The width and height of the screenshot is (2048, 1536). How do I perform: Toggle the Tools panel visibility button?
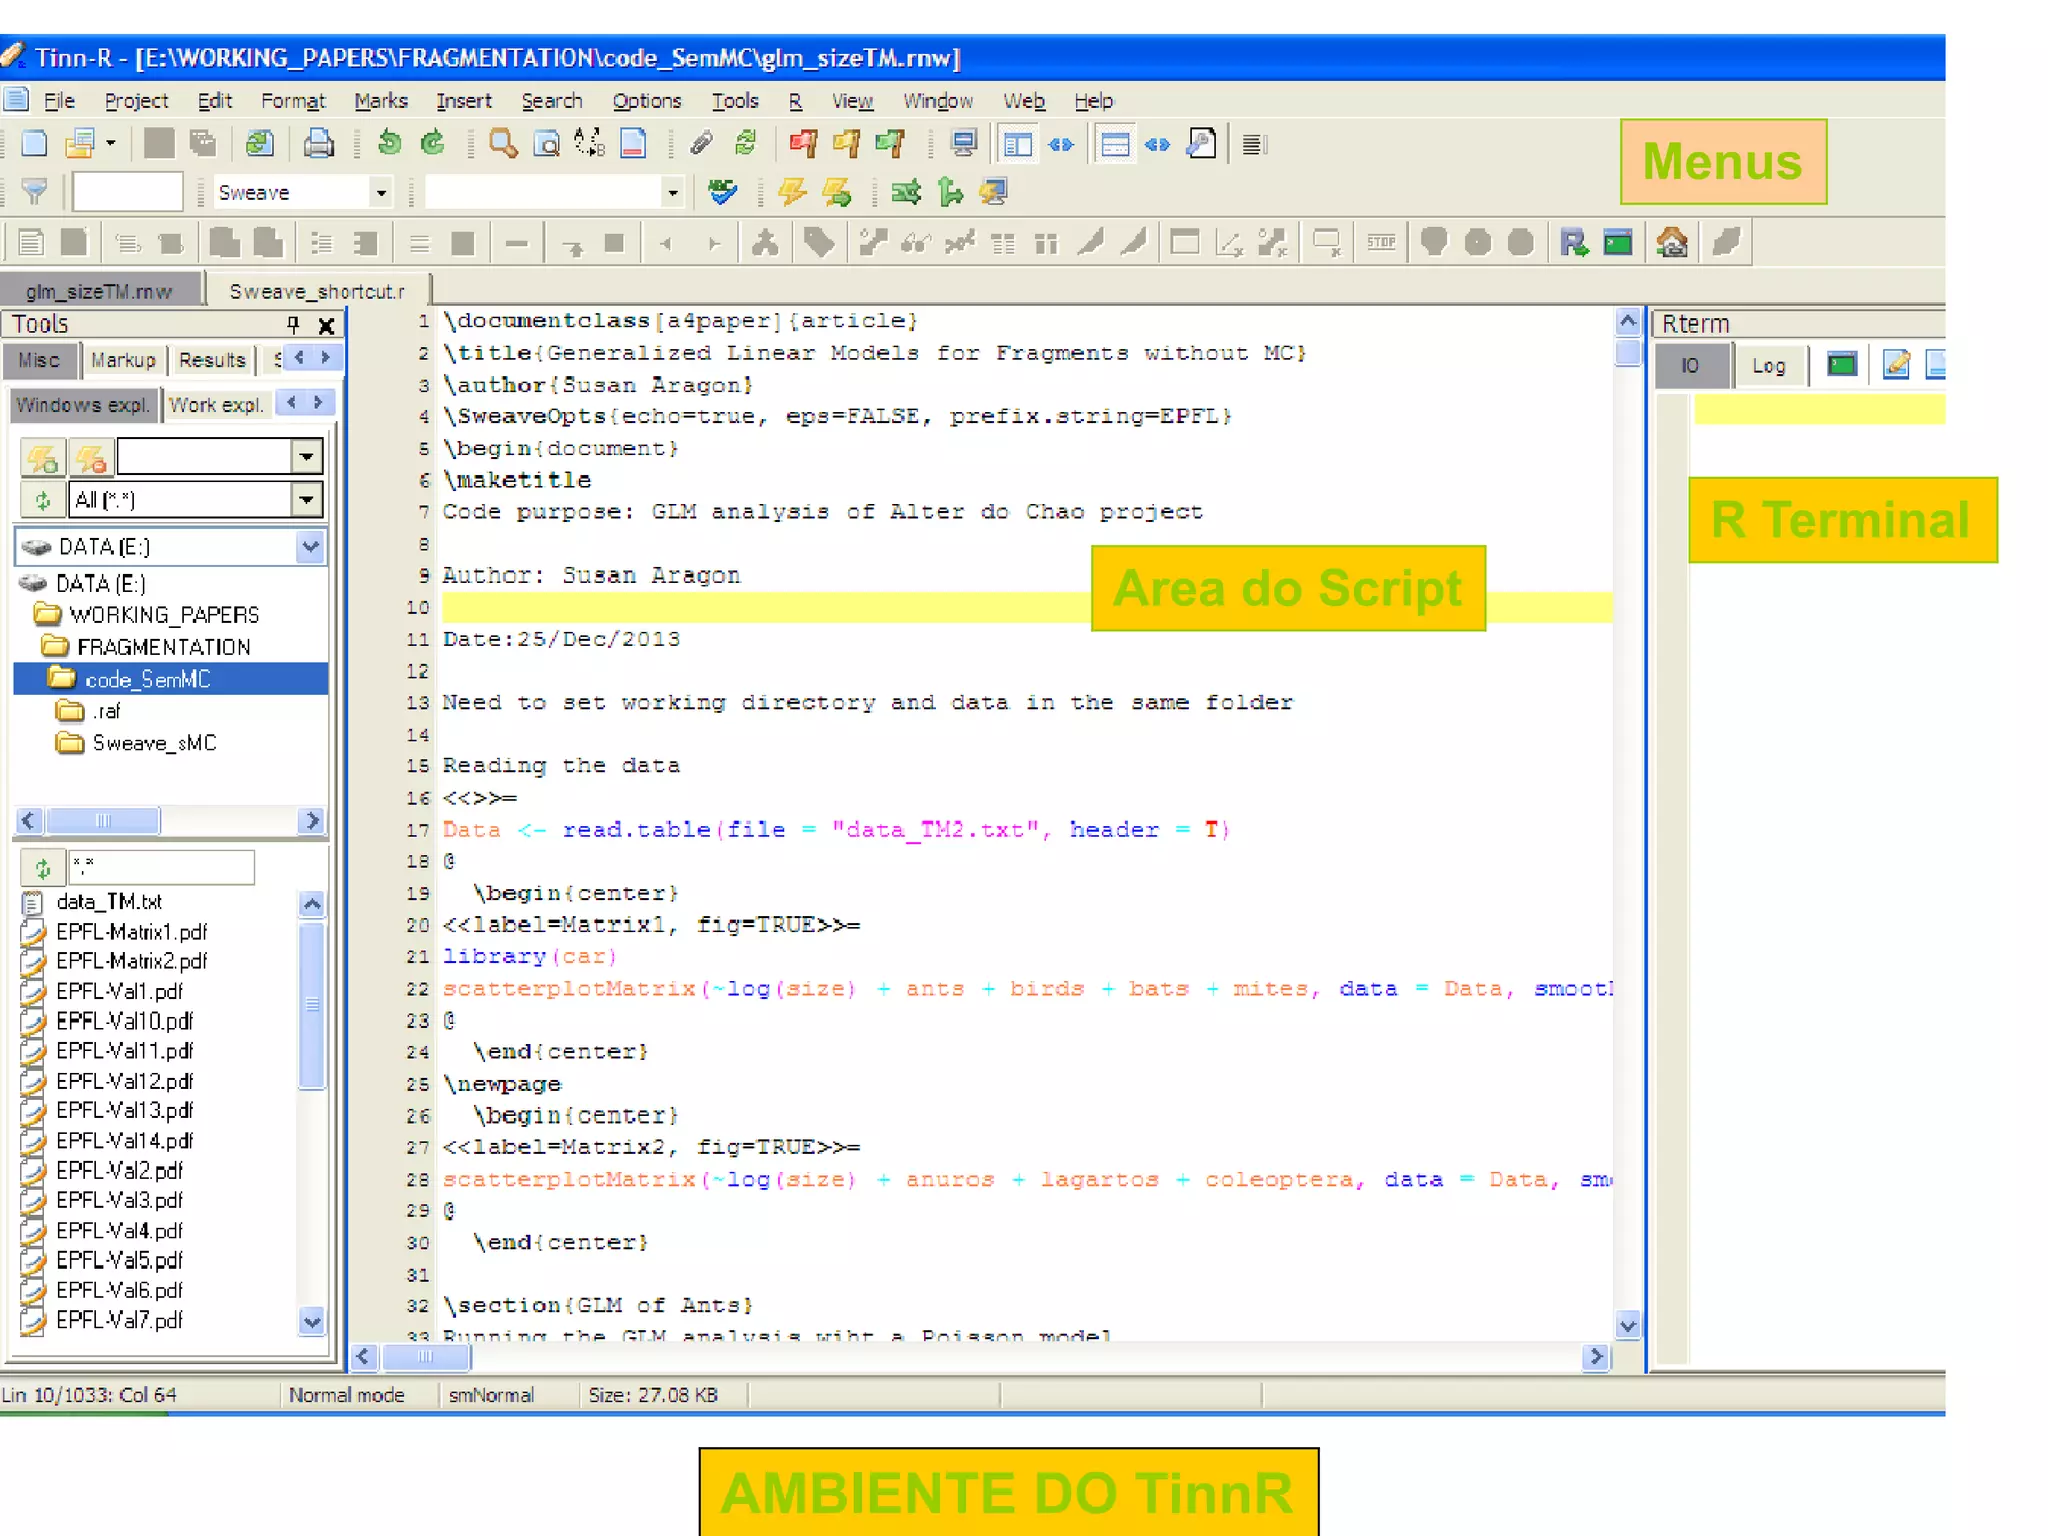1018,144
